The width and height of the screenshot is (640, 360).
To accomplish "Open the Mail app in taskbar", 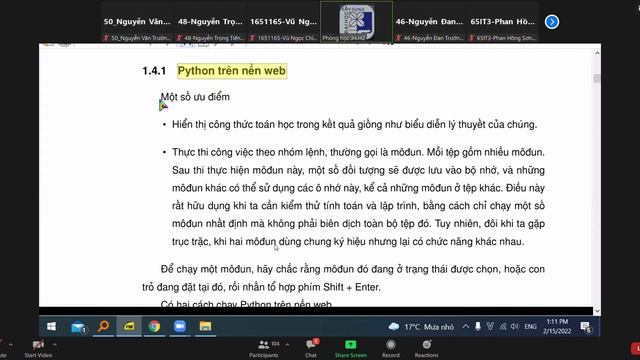I will (78, 327).
